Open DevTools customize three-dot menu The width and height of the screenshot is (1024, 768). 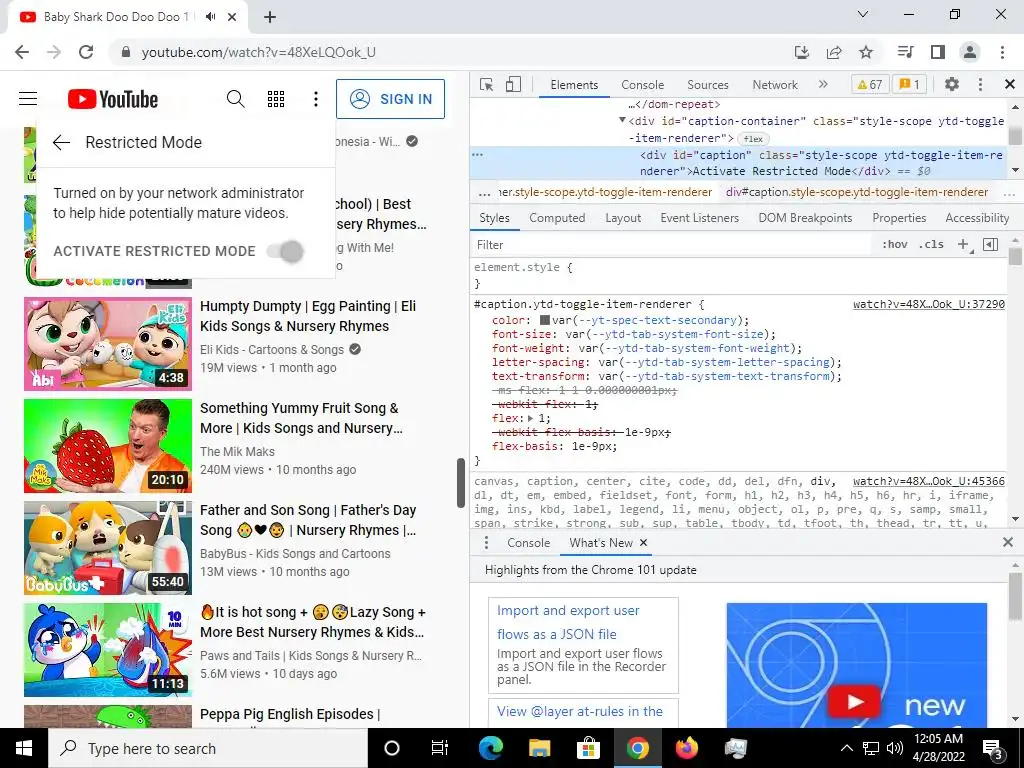(x=980, y=84)
